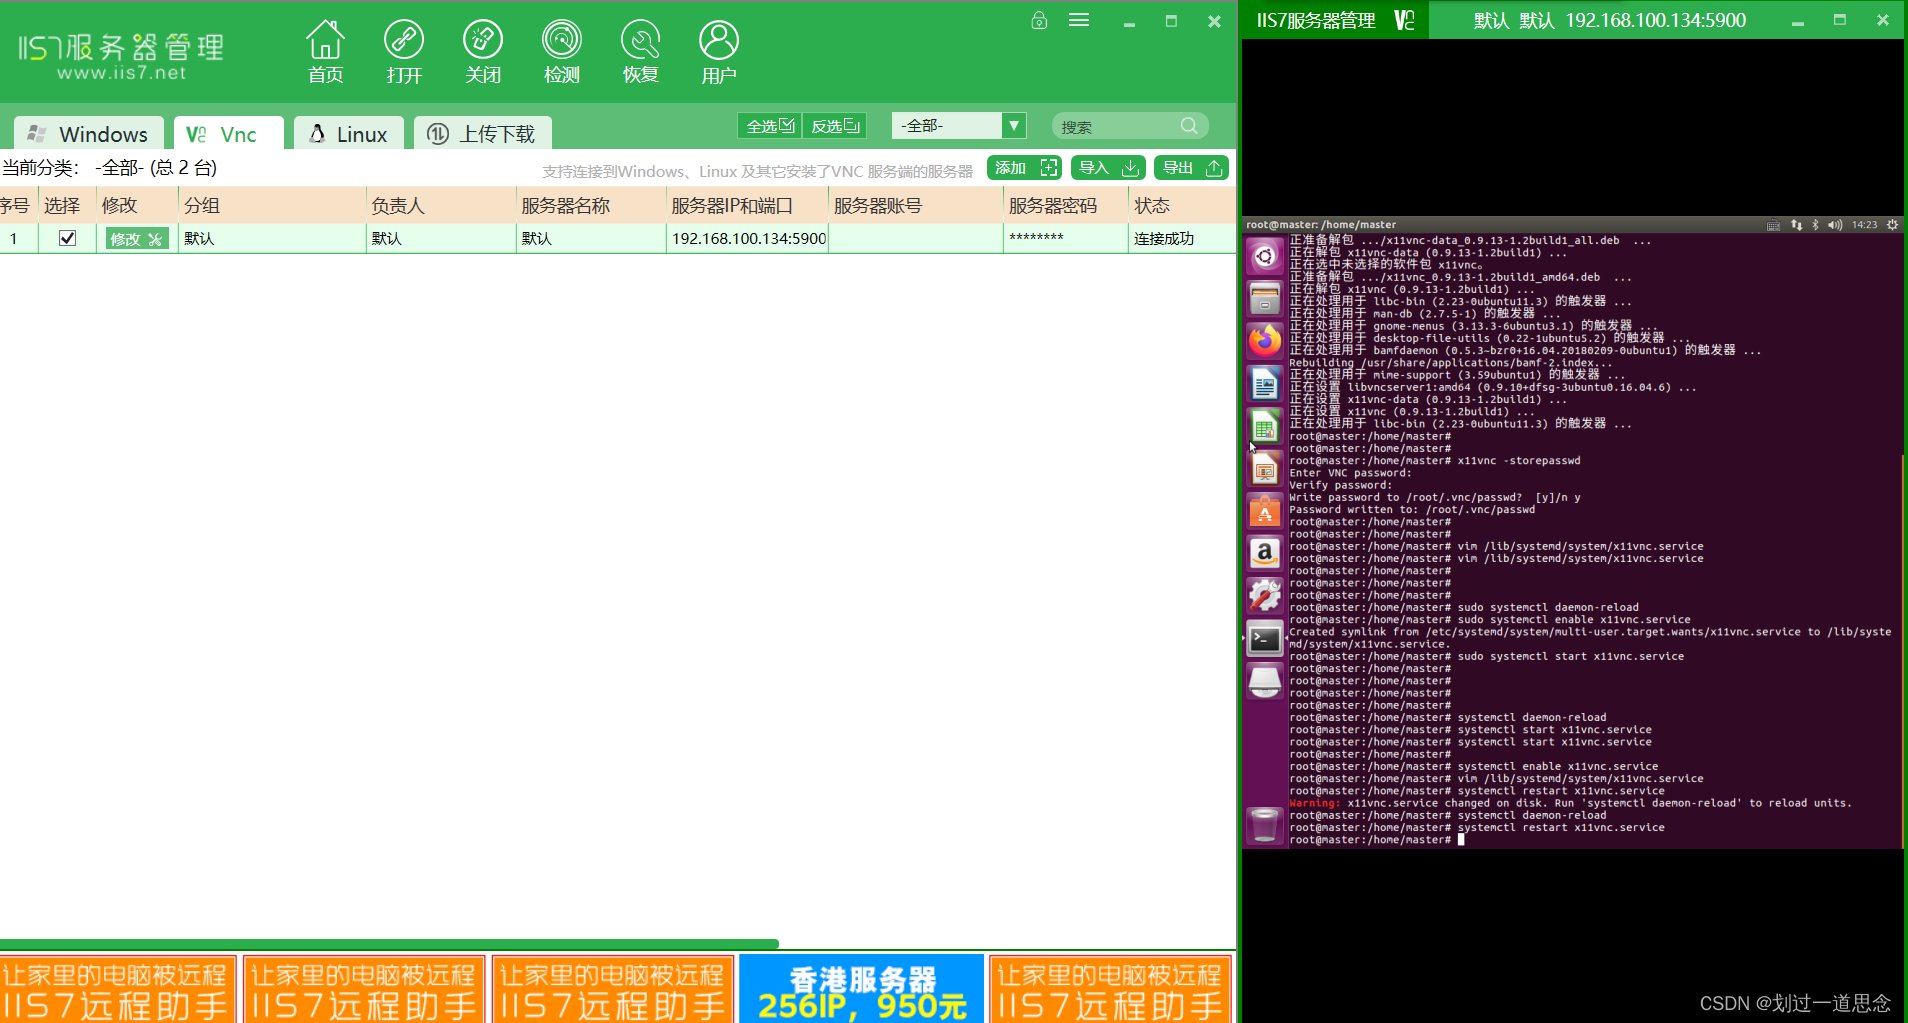Click the 恢复 restore icon
This screenshot has width=1908, height=1023.
[x=640, y=50]
